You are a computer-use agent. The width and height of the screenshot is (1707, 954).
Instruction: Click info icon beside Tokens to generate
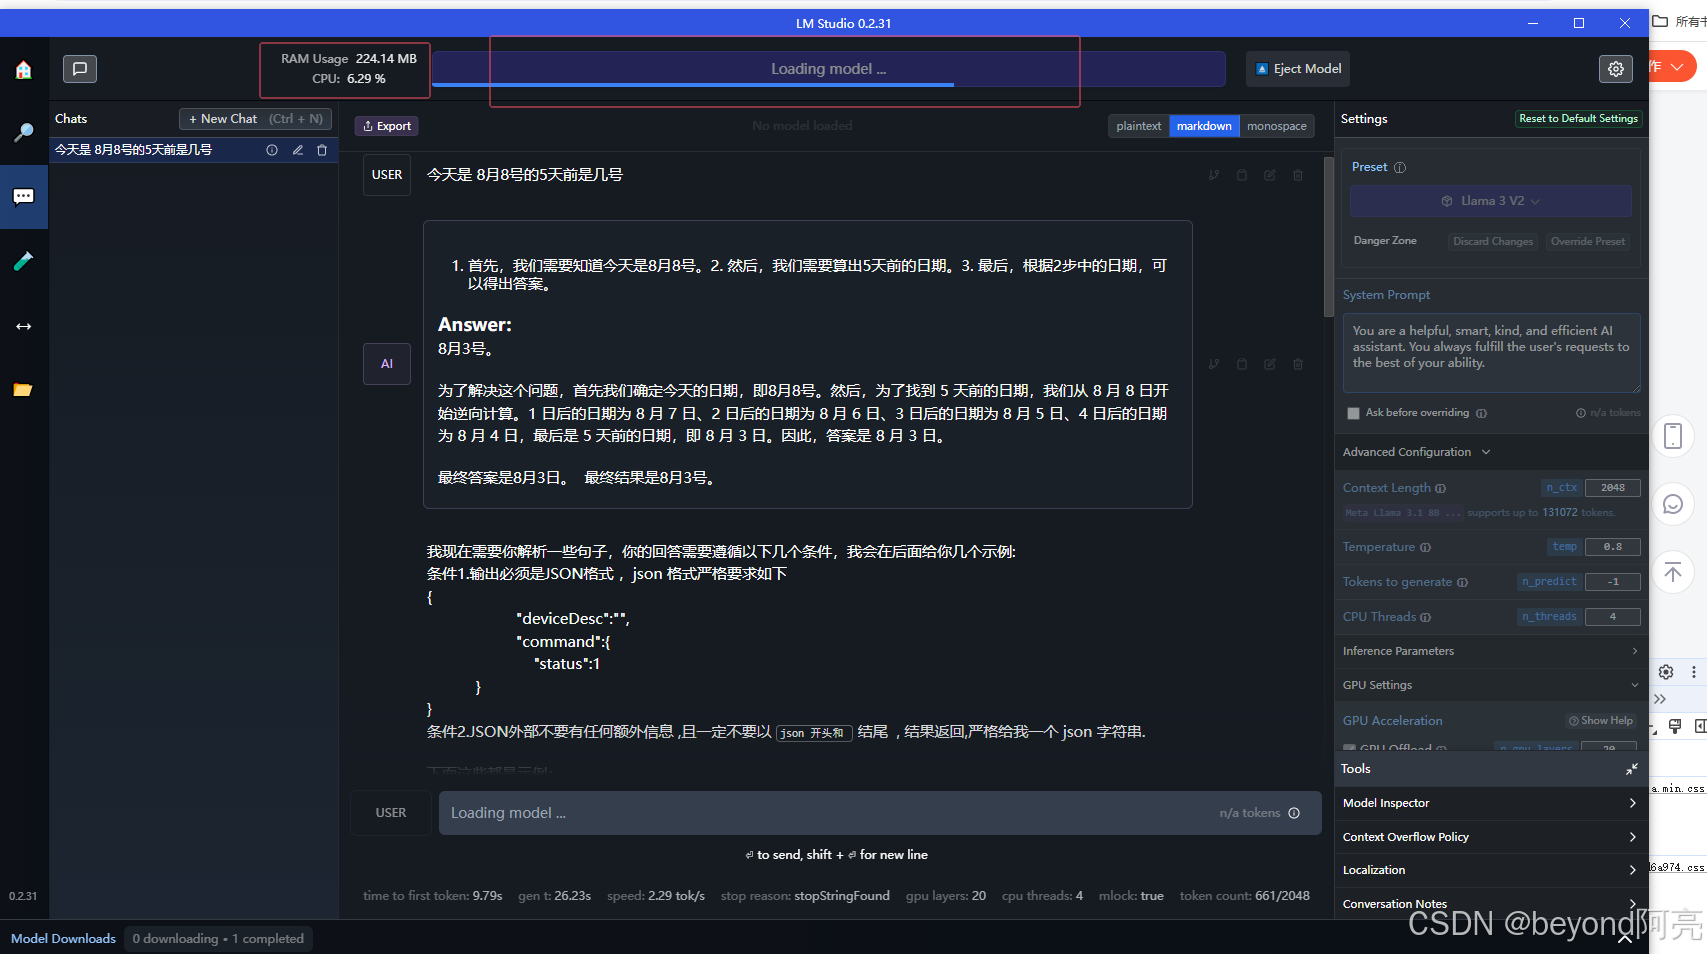1463,583
